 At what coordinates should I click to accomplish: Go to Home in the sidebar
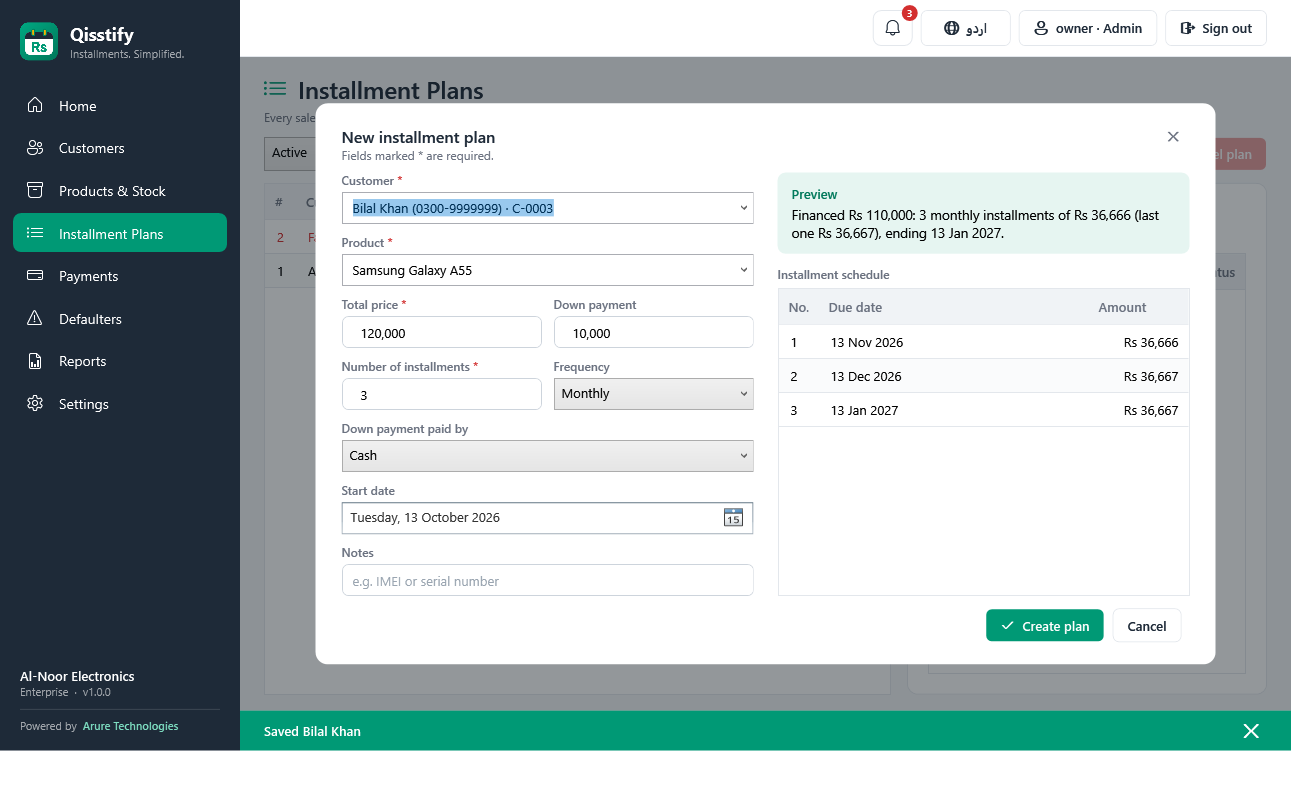point(120,106)
